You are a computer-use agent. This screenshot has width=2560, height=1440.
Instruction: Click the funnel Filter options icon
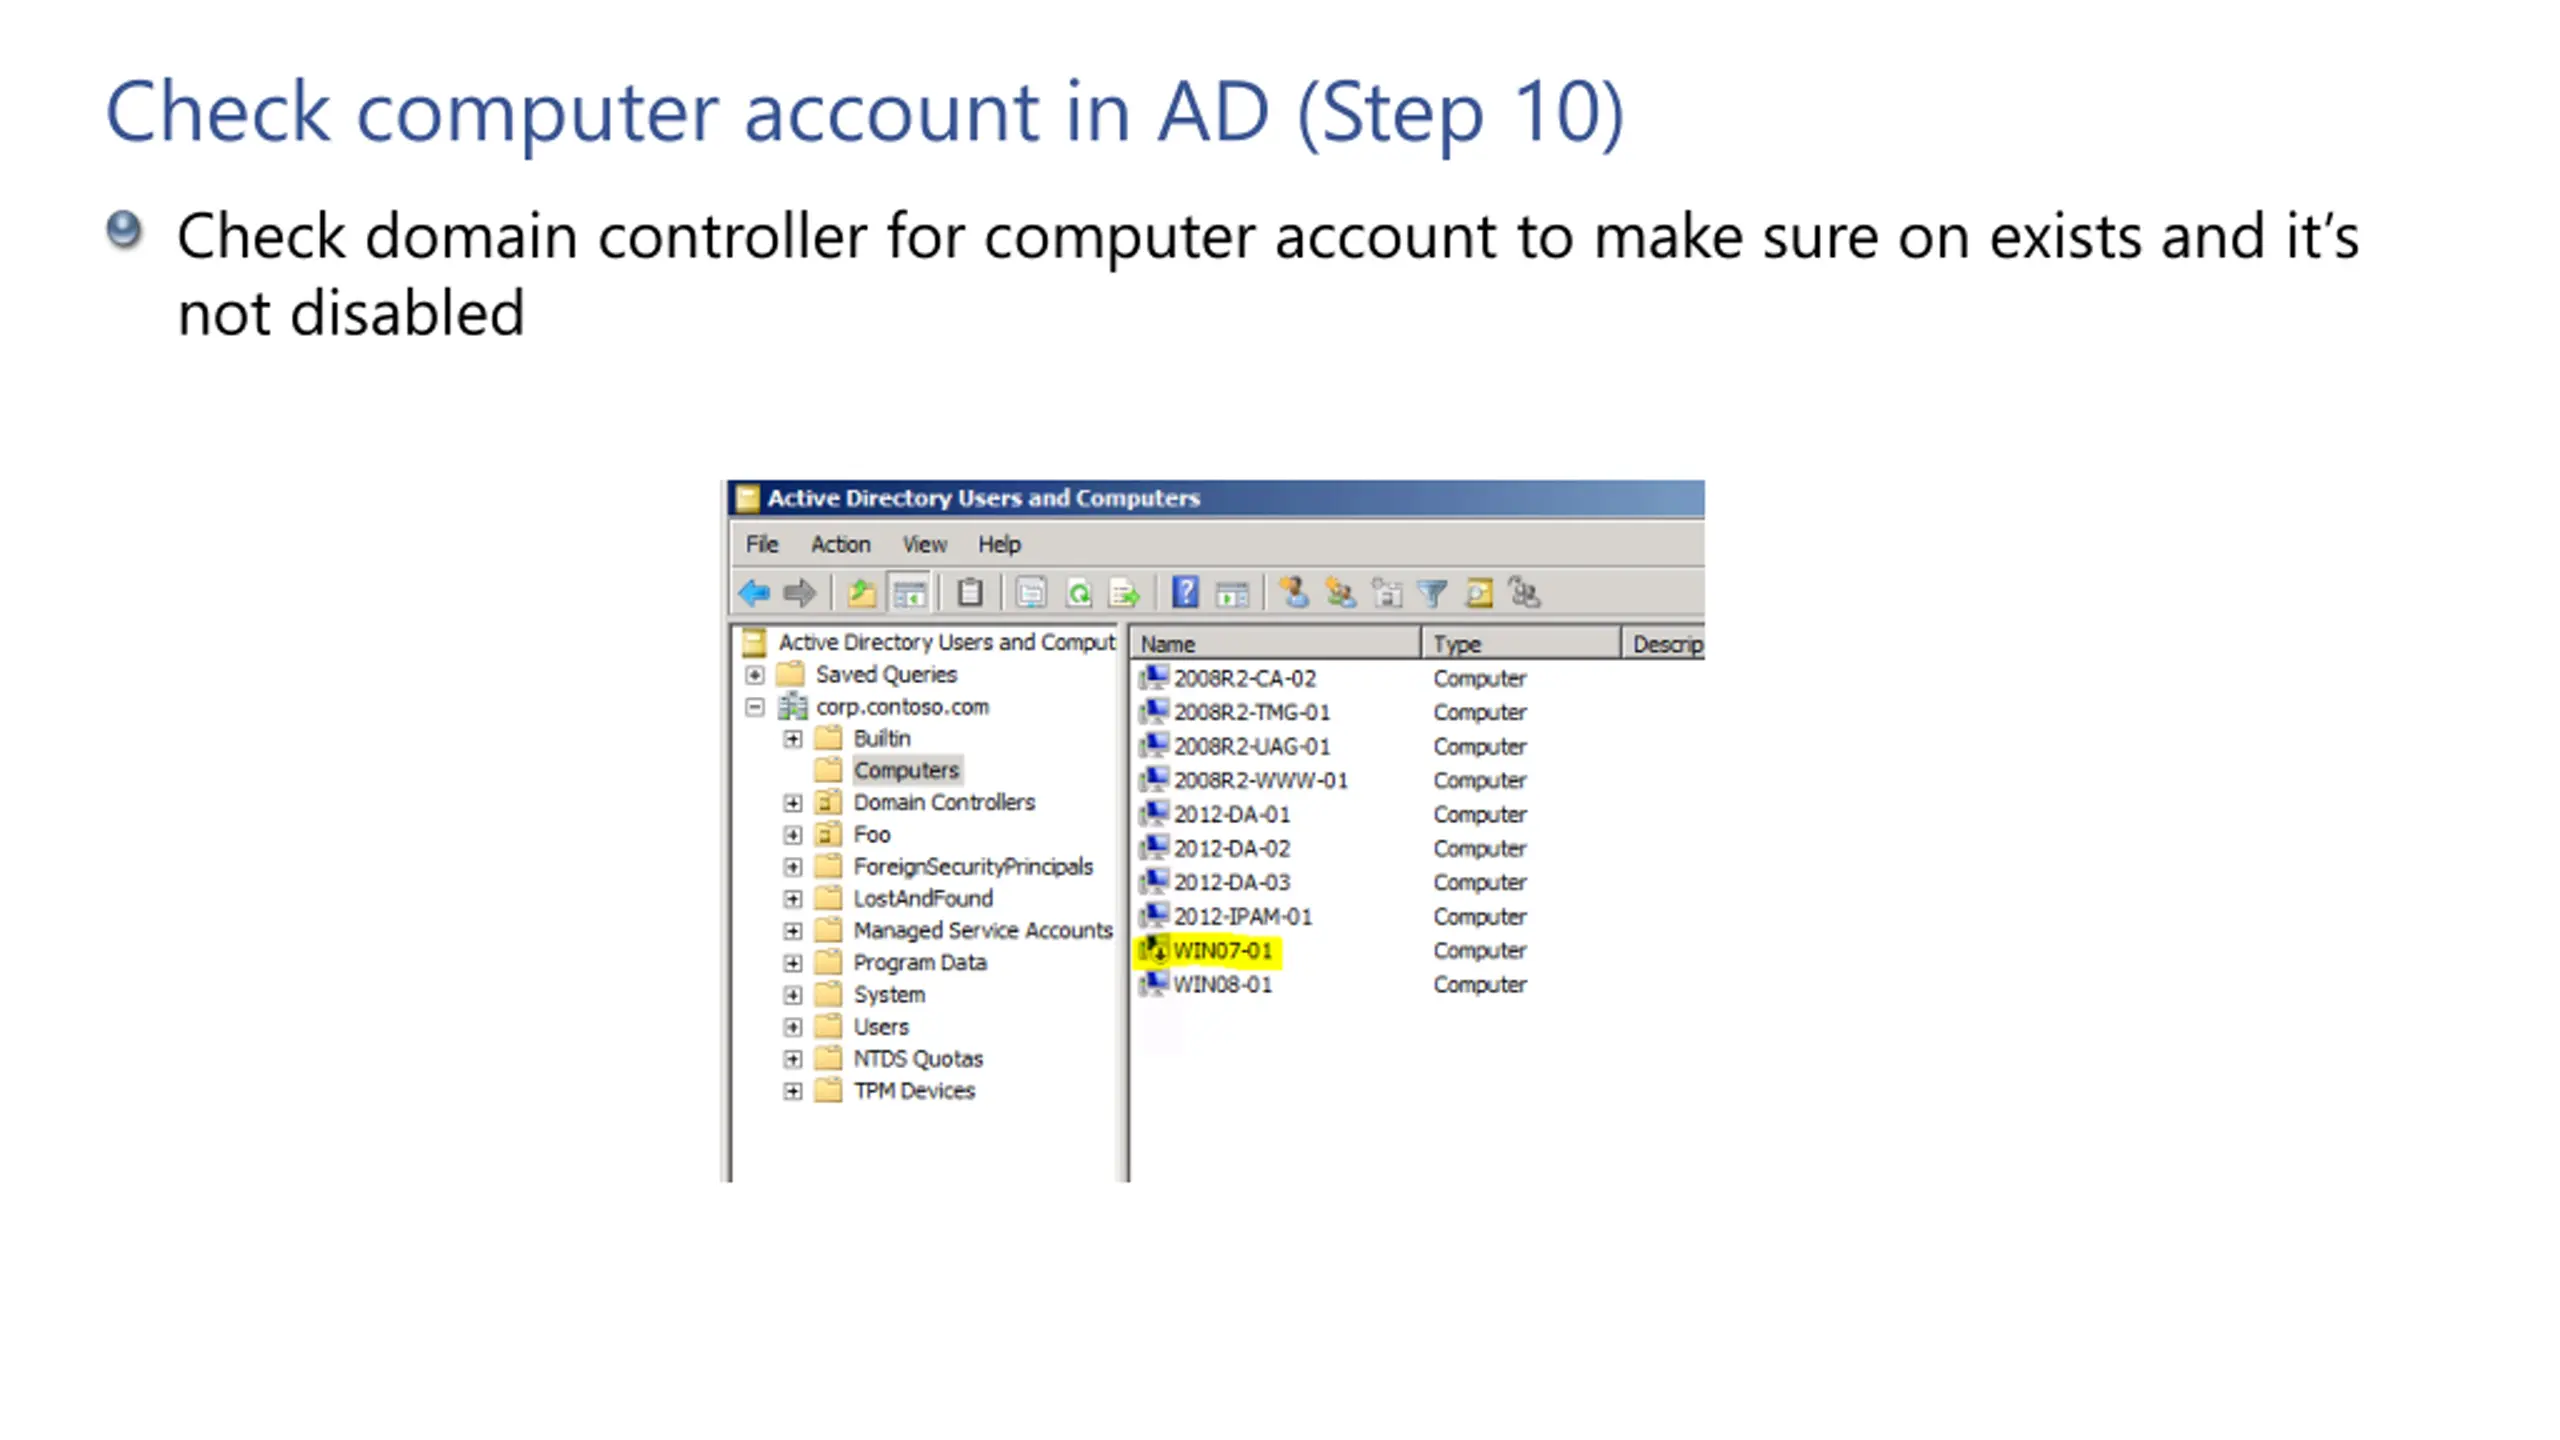pos(1433,593)
